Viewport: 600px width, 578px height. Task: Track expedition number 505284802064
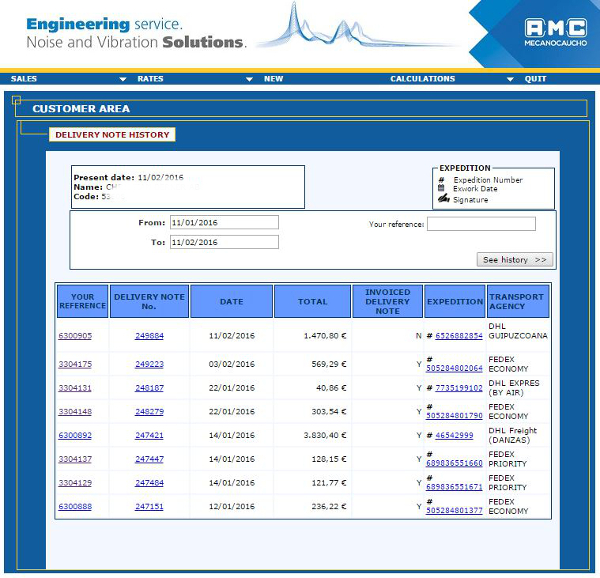454,368
